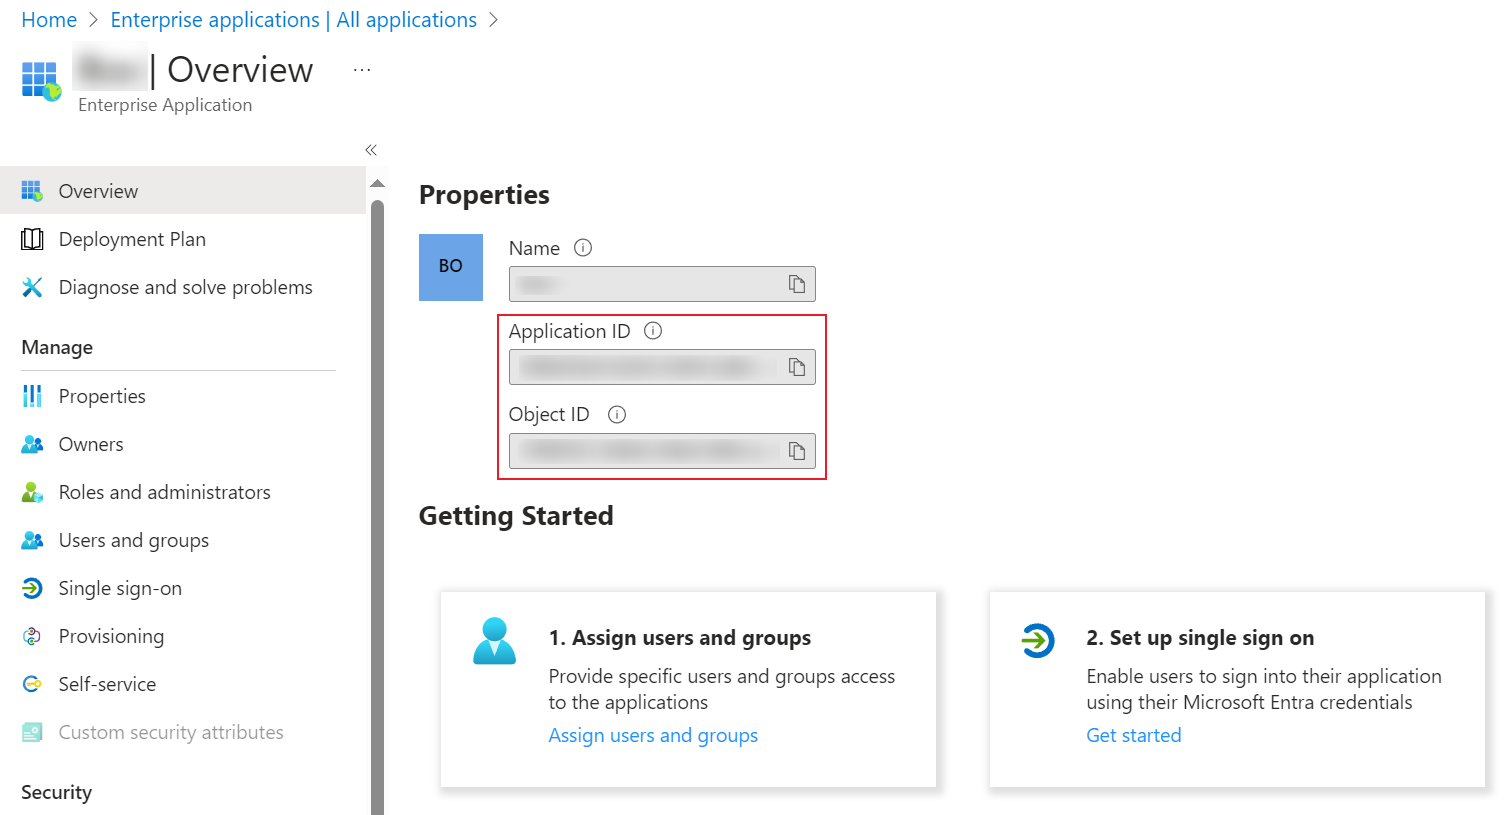
Task: Open the Provisioning settings
Action: click(x=112, y=636)
